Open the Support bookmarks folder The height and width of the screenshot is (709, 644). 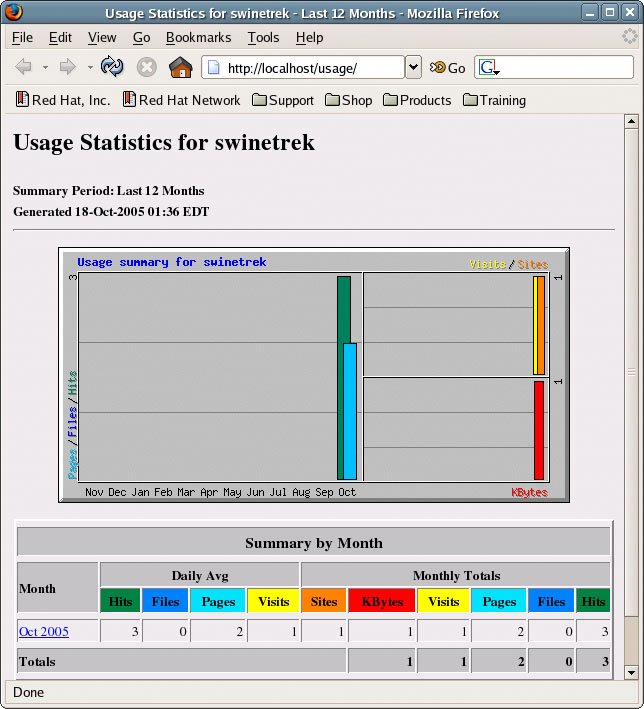click(282, 100)
